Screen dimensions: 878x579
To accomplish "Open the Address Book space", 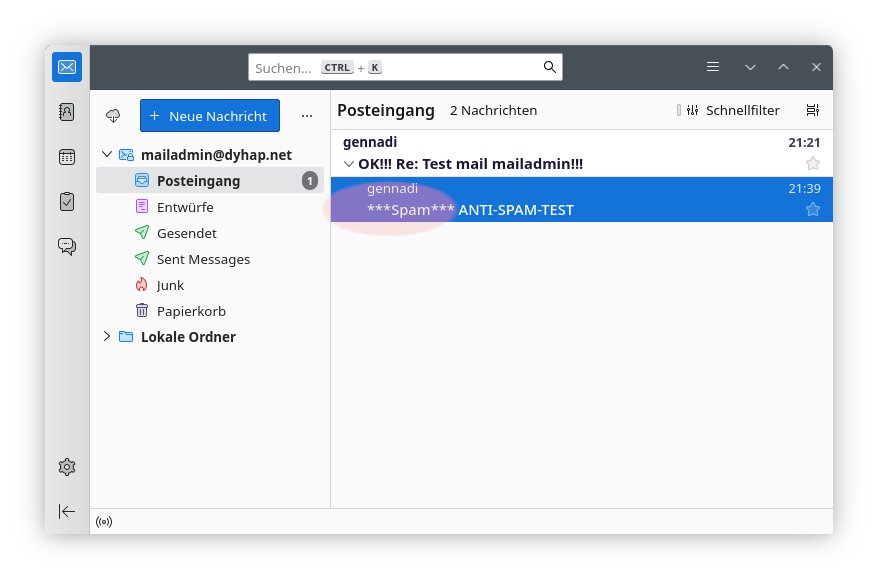I will [x=67, y=113].
